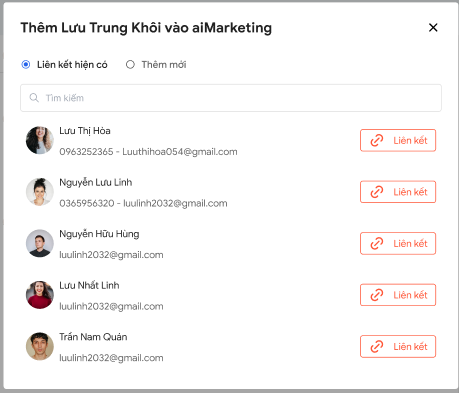Select Nguyễn Hữu Hùng's profile photo

click(40, 243)
